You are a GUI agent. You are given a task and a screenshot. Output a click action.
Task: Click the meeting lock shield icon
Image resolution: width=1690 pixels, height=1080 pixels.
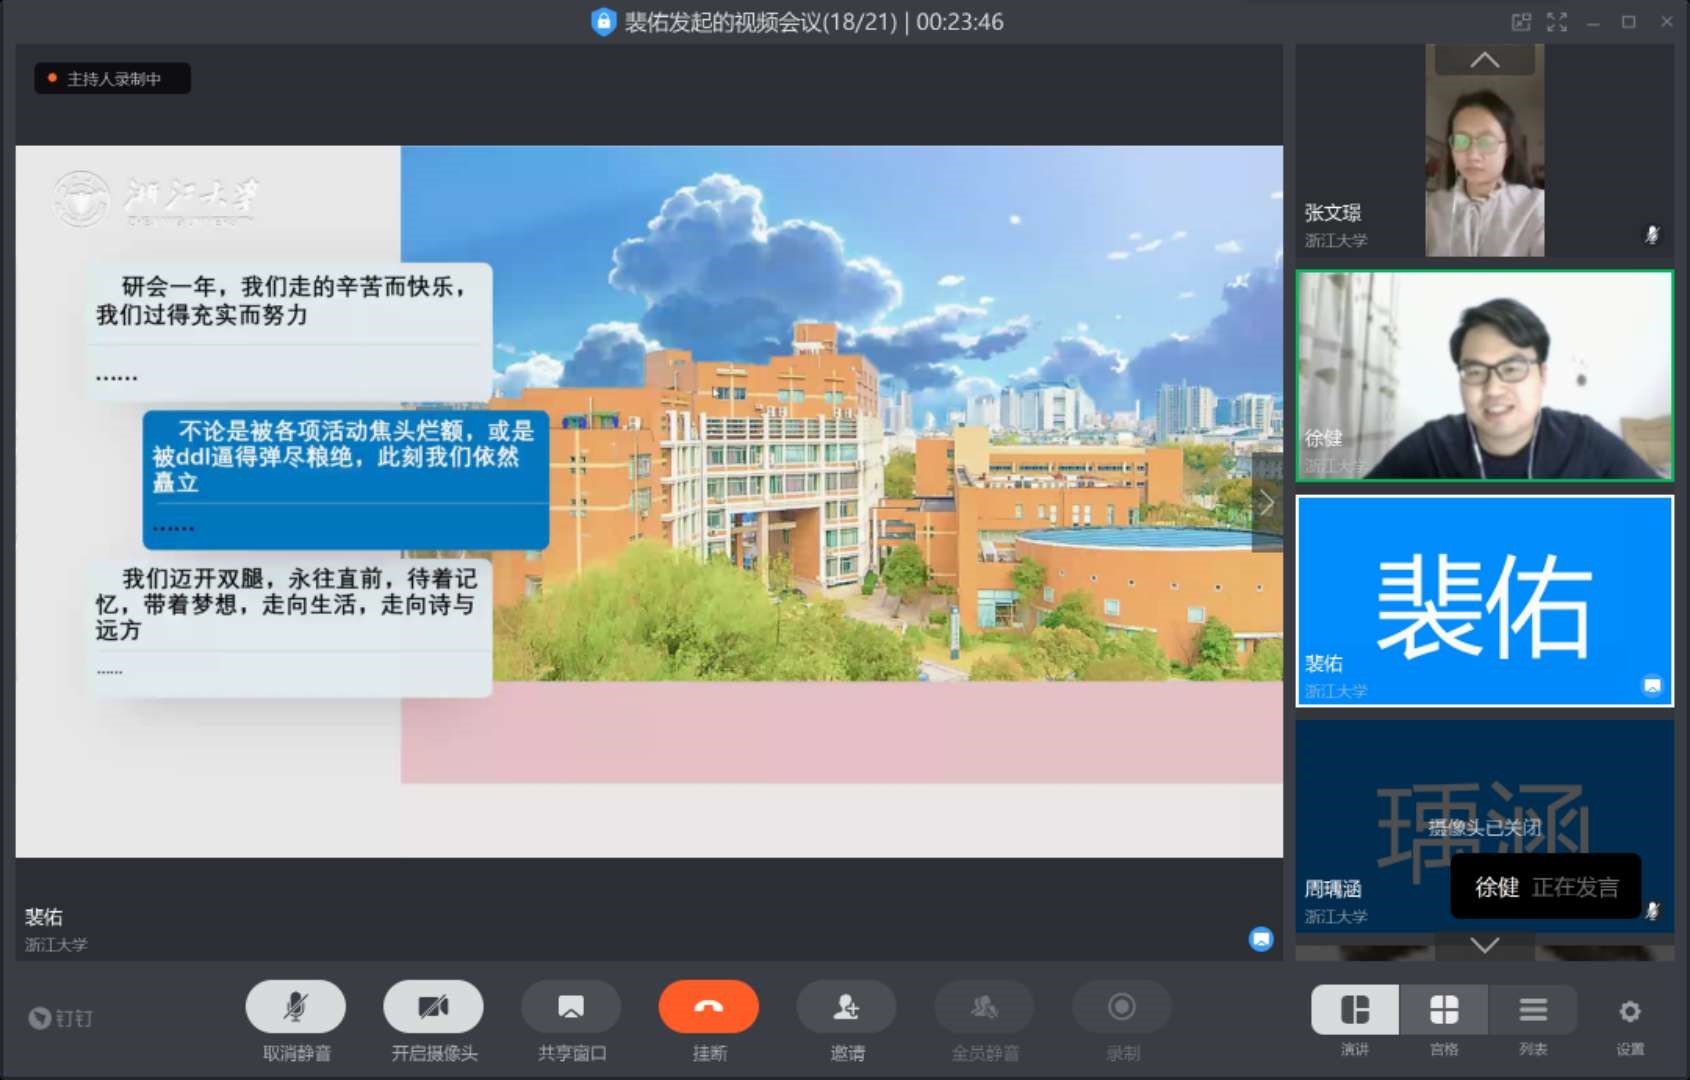[603, 22]
